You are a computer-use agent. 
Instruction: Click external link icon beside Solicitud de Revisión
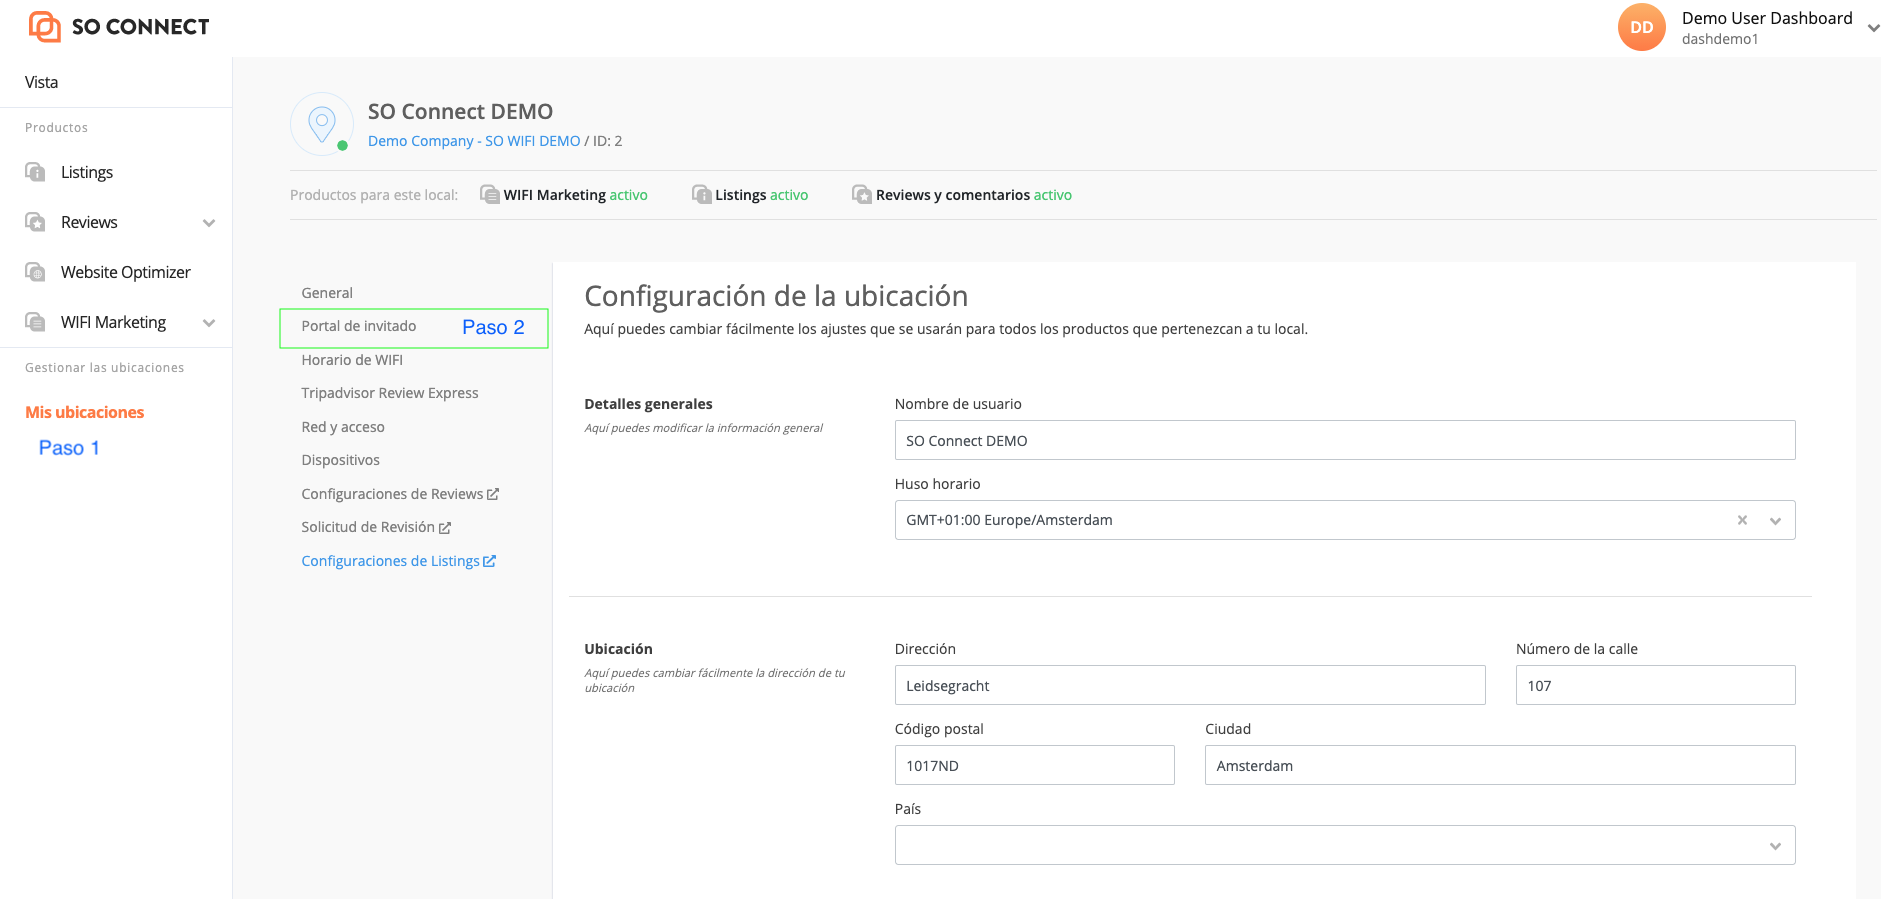[445, 528]
